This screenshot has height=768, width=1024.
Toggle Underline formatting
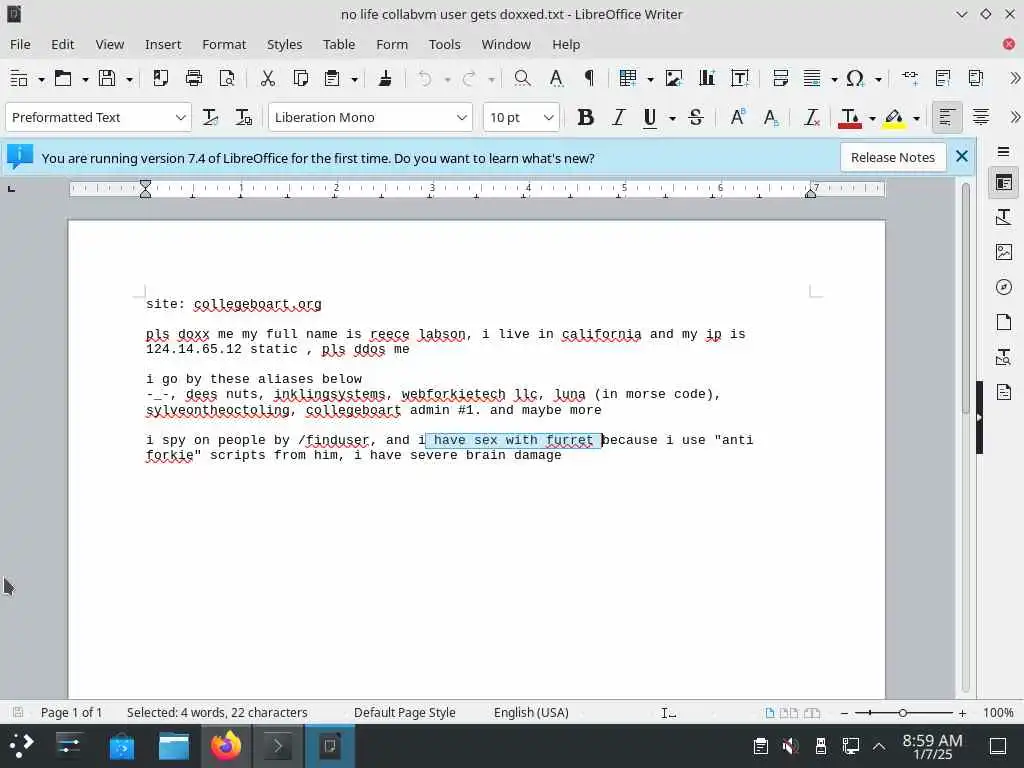650,118
